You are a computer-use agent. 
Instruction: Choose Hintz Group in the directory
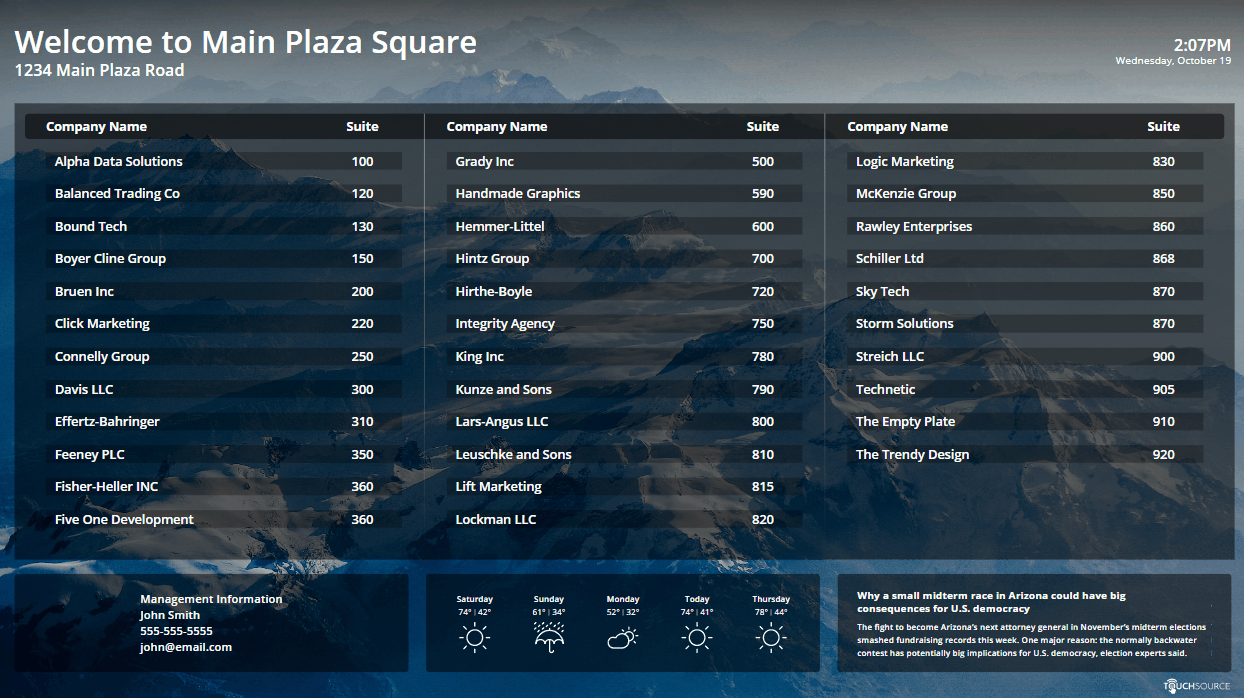[623, 258]
